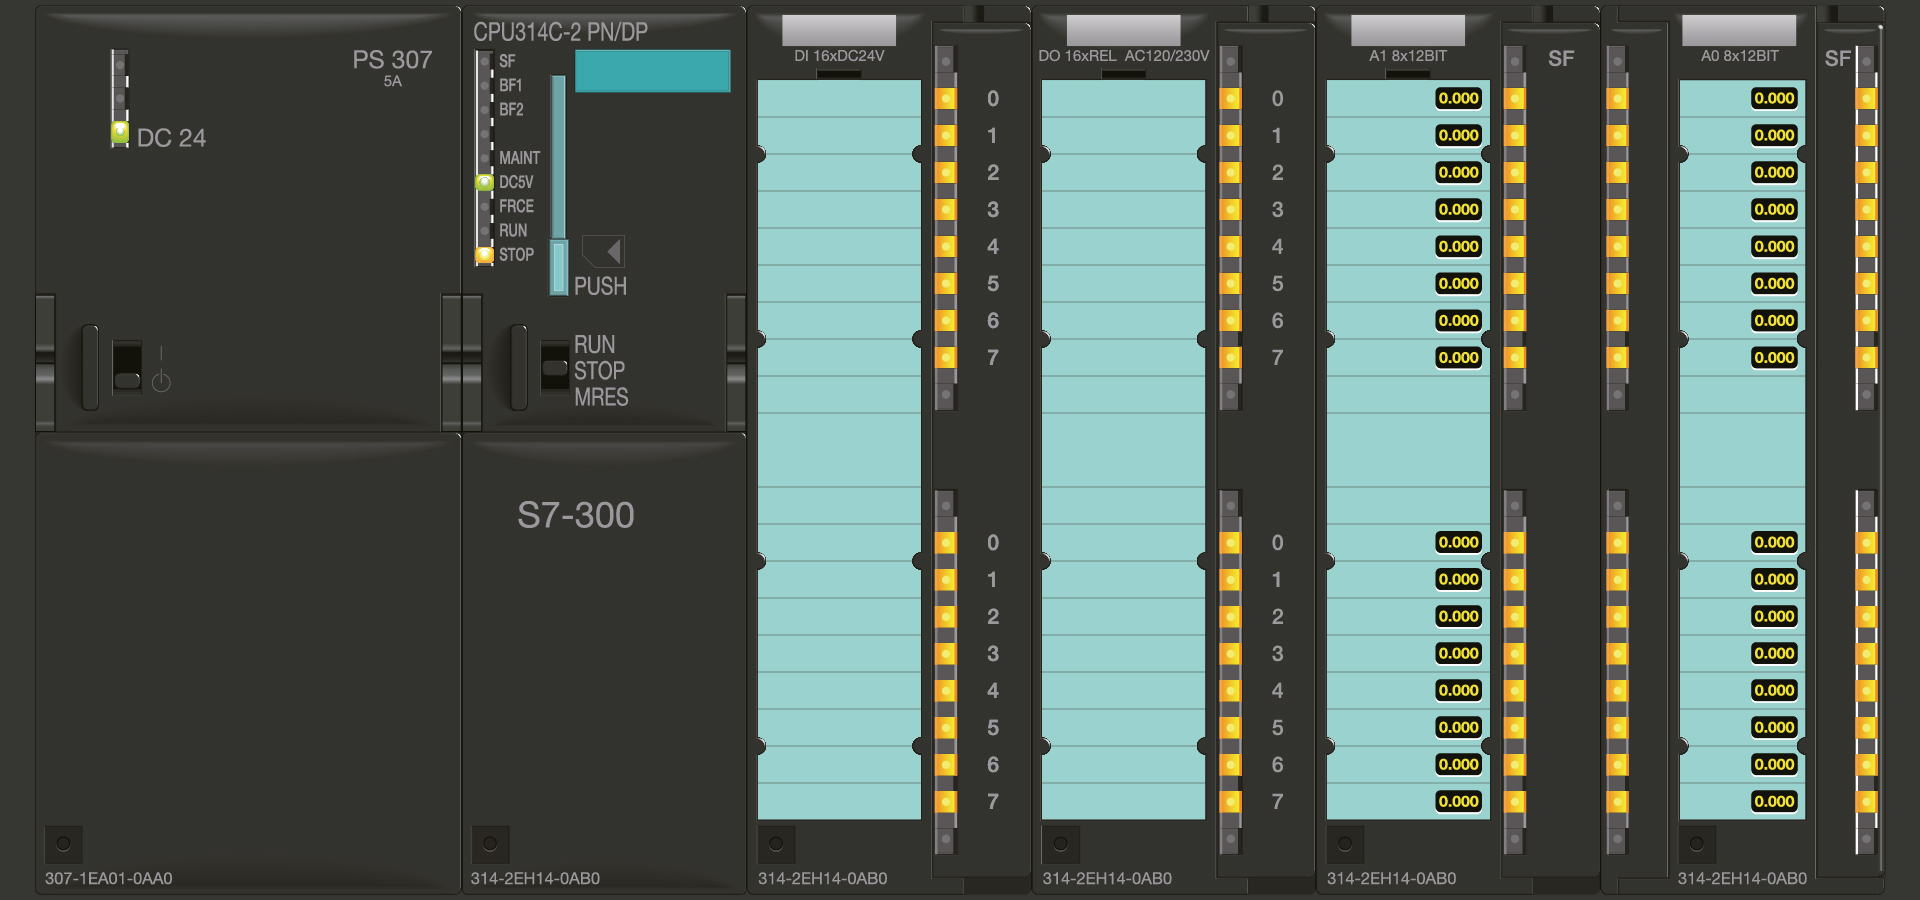
Task: Click last 0.000 value in A0 8x12BIT lower group
Action: click(1774, 801)
